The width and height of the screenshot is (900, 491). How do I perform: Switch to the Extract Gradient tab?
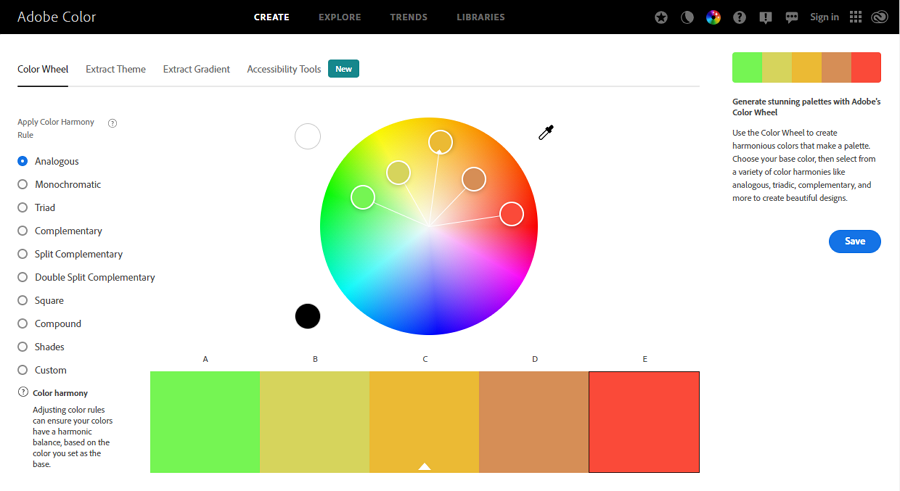click(x=196, y=69)
